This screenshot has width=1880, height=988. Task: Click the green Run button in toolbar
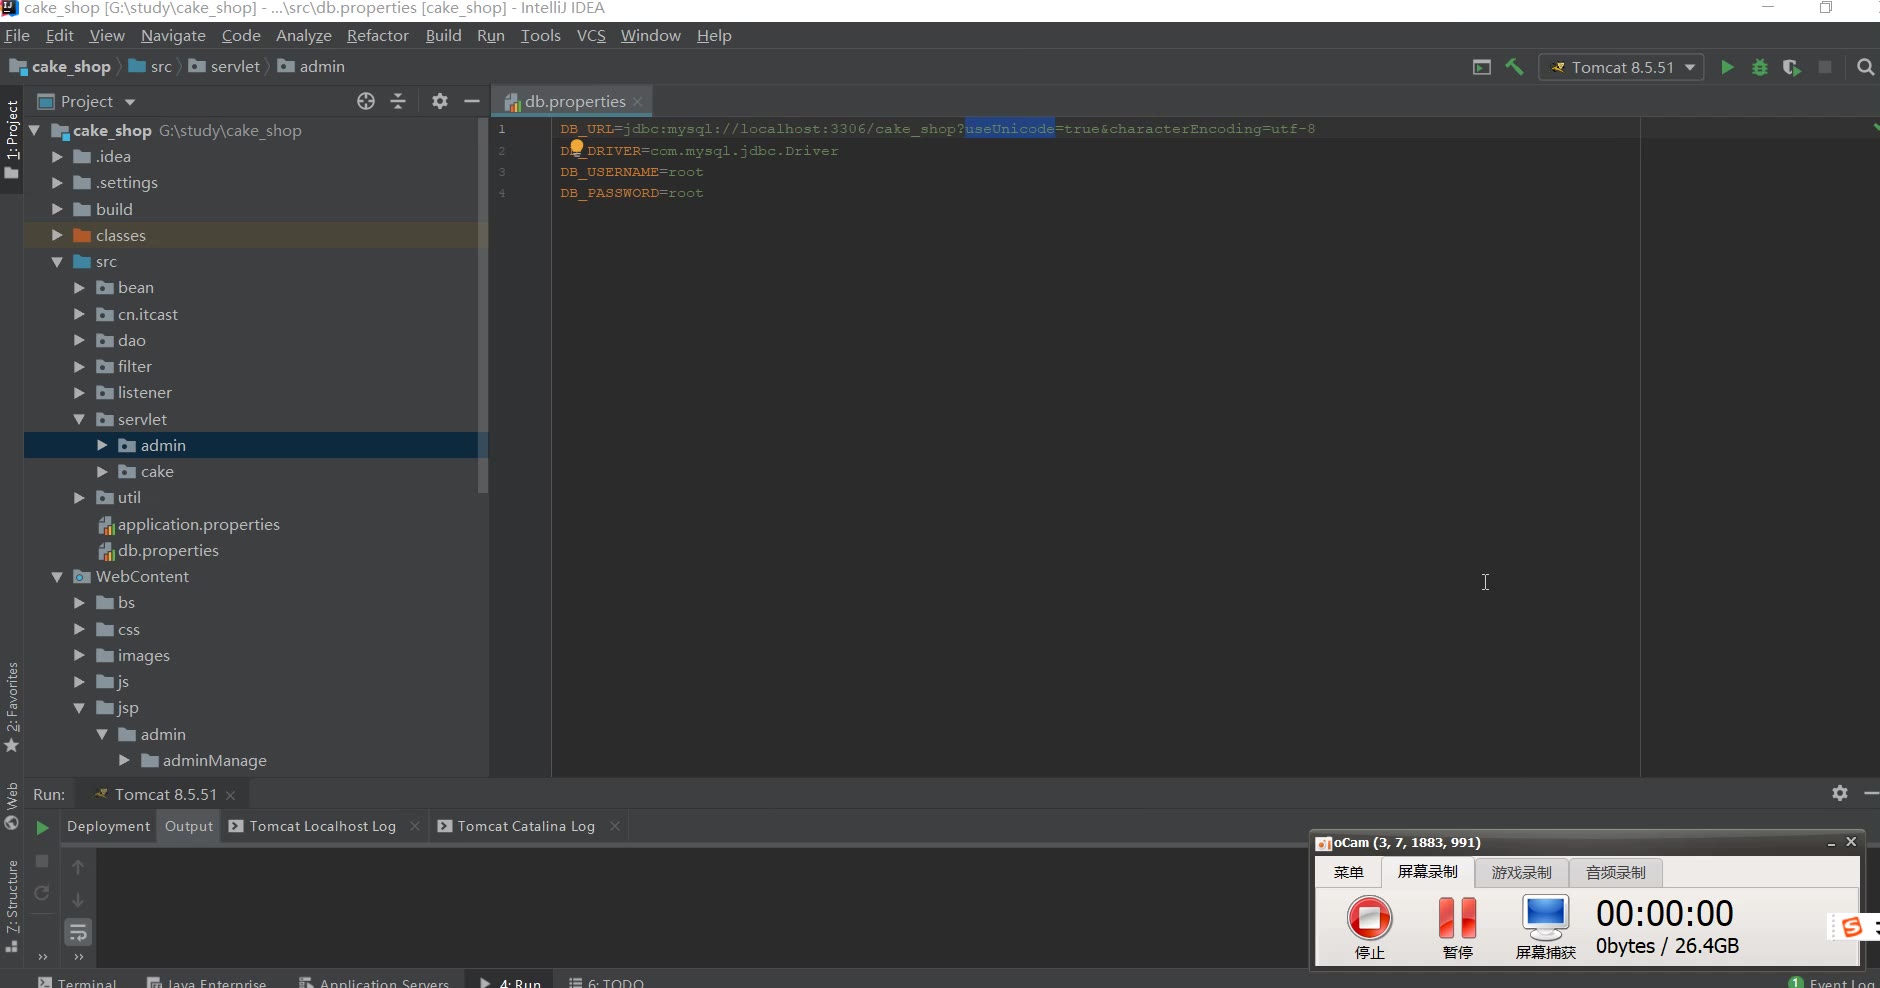pyautogui.click(x=1727, y=67)
